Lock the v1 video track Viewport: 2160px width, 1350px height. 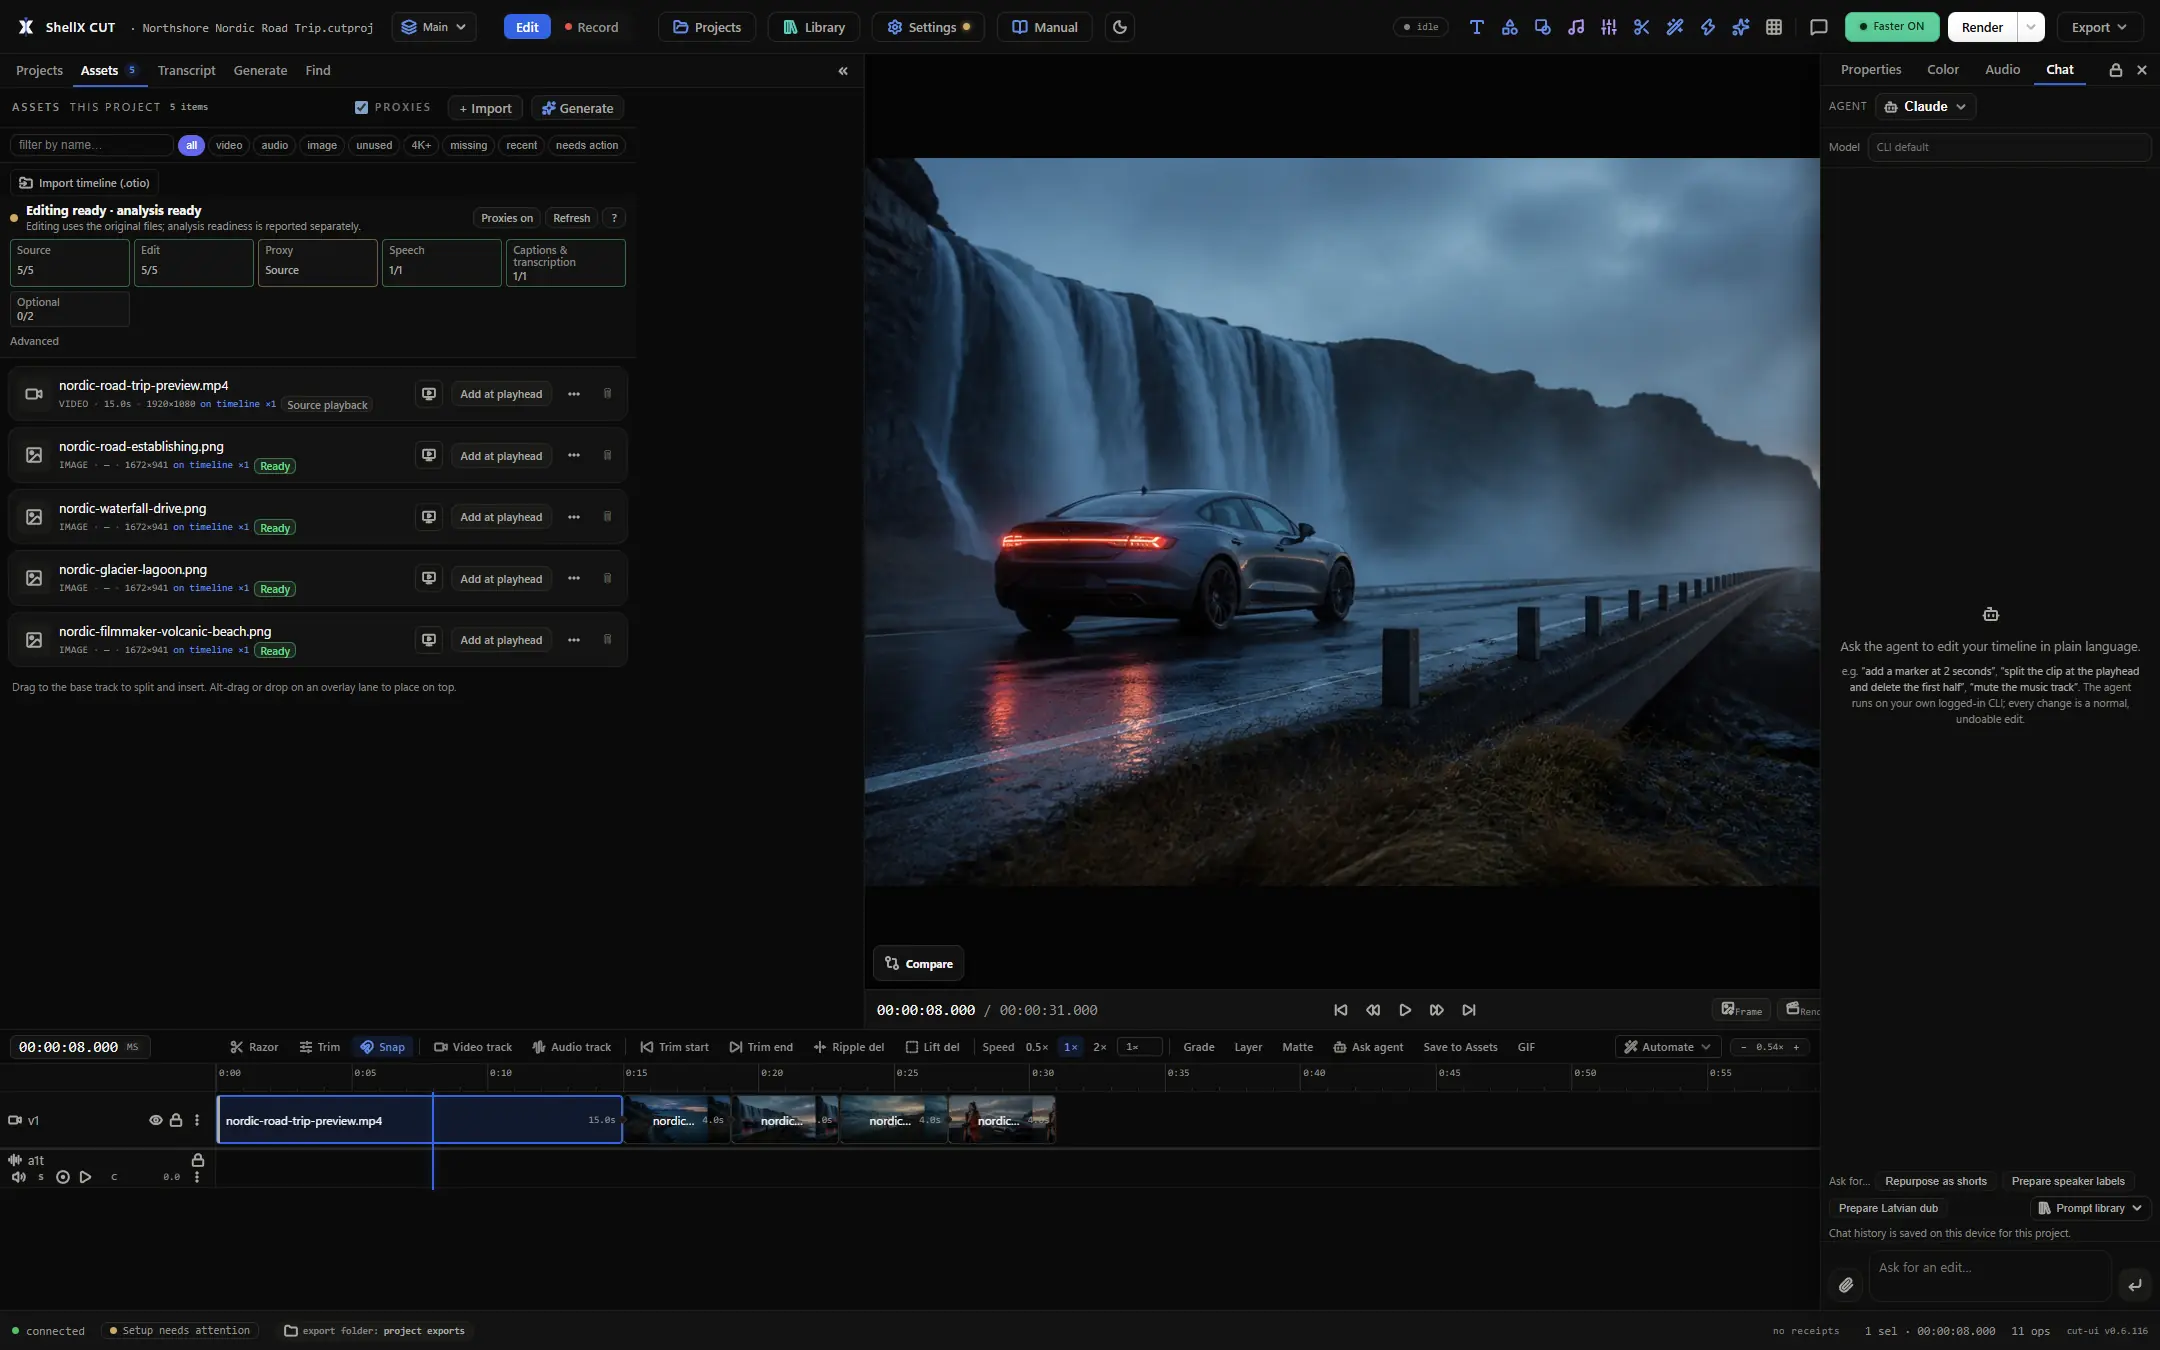coord(176,1120)
